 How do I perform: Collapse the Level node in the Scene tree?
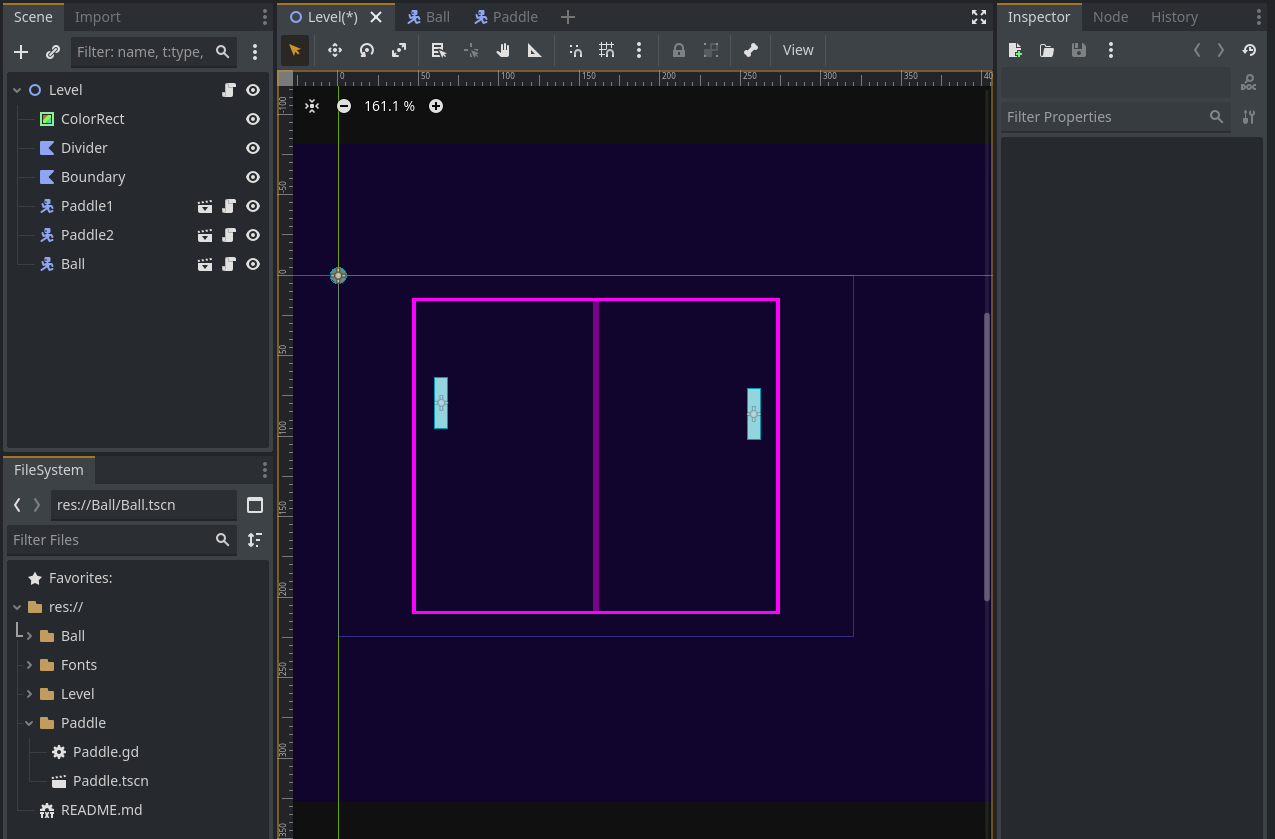click(15, 89)
